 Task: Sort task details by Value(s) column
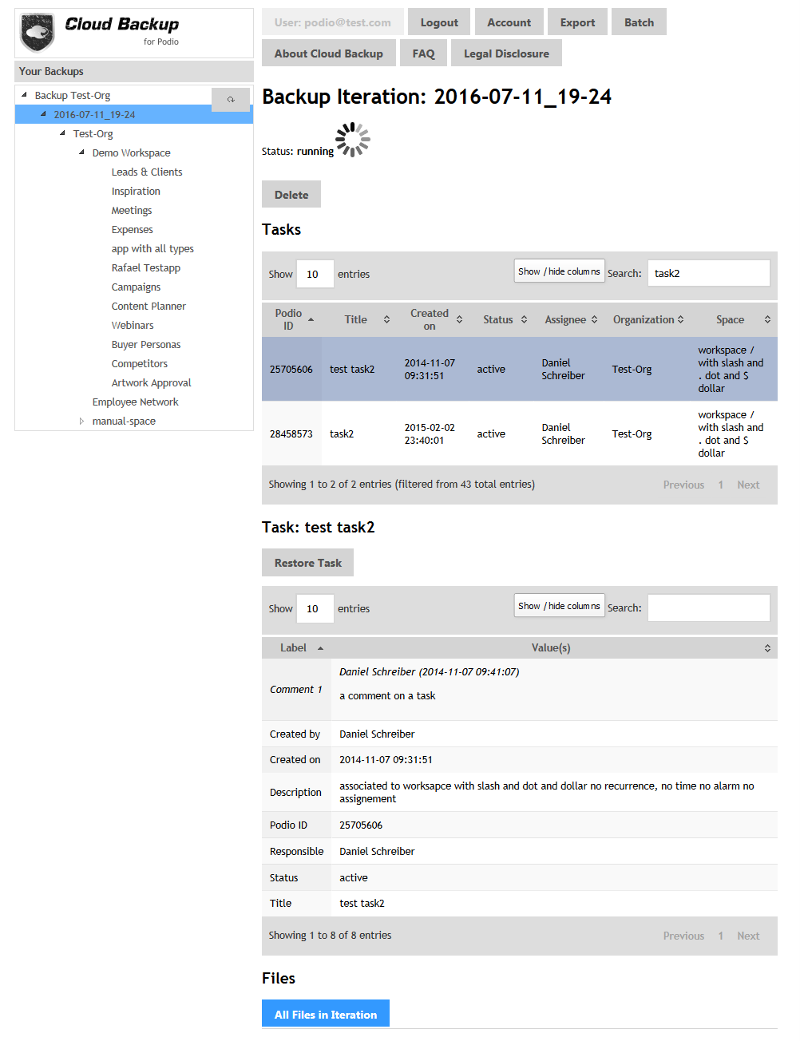coord(767,648)
